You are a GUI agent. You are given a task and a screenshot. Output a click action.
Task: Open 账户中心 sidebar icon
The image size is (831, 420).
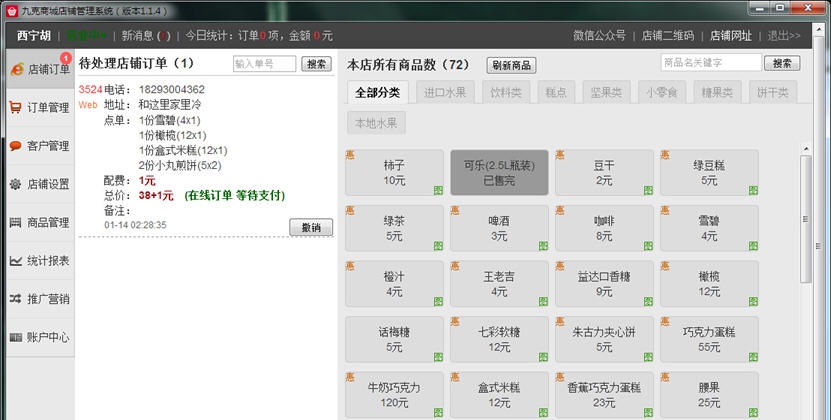point(15,337)
